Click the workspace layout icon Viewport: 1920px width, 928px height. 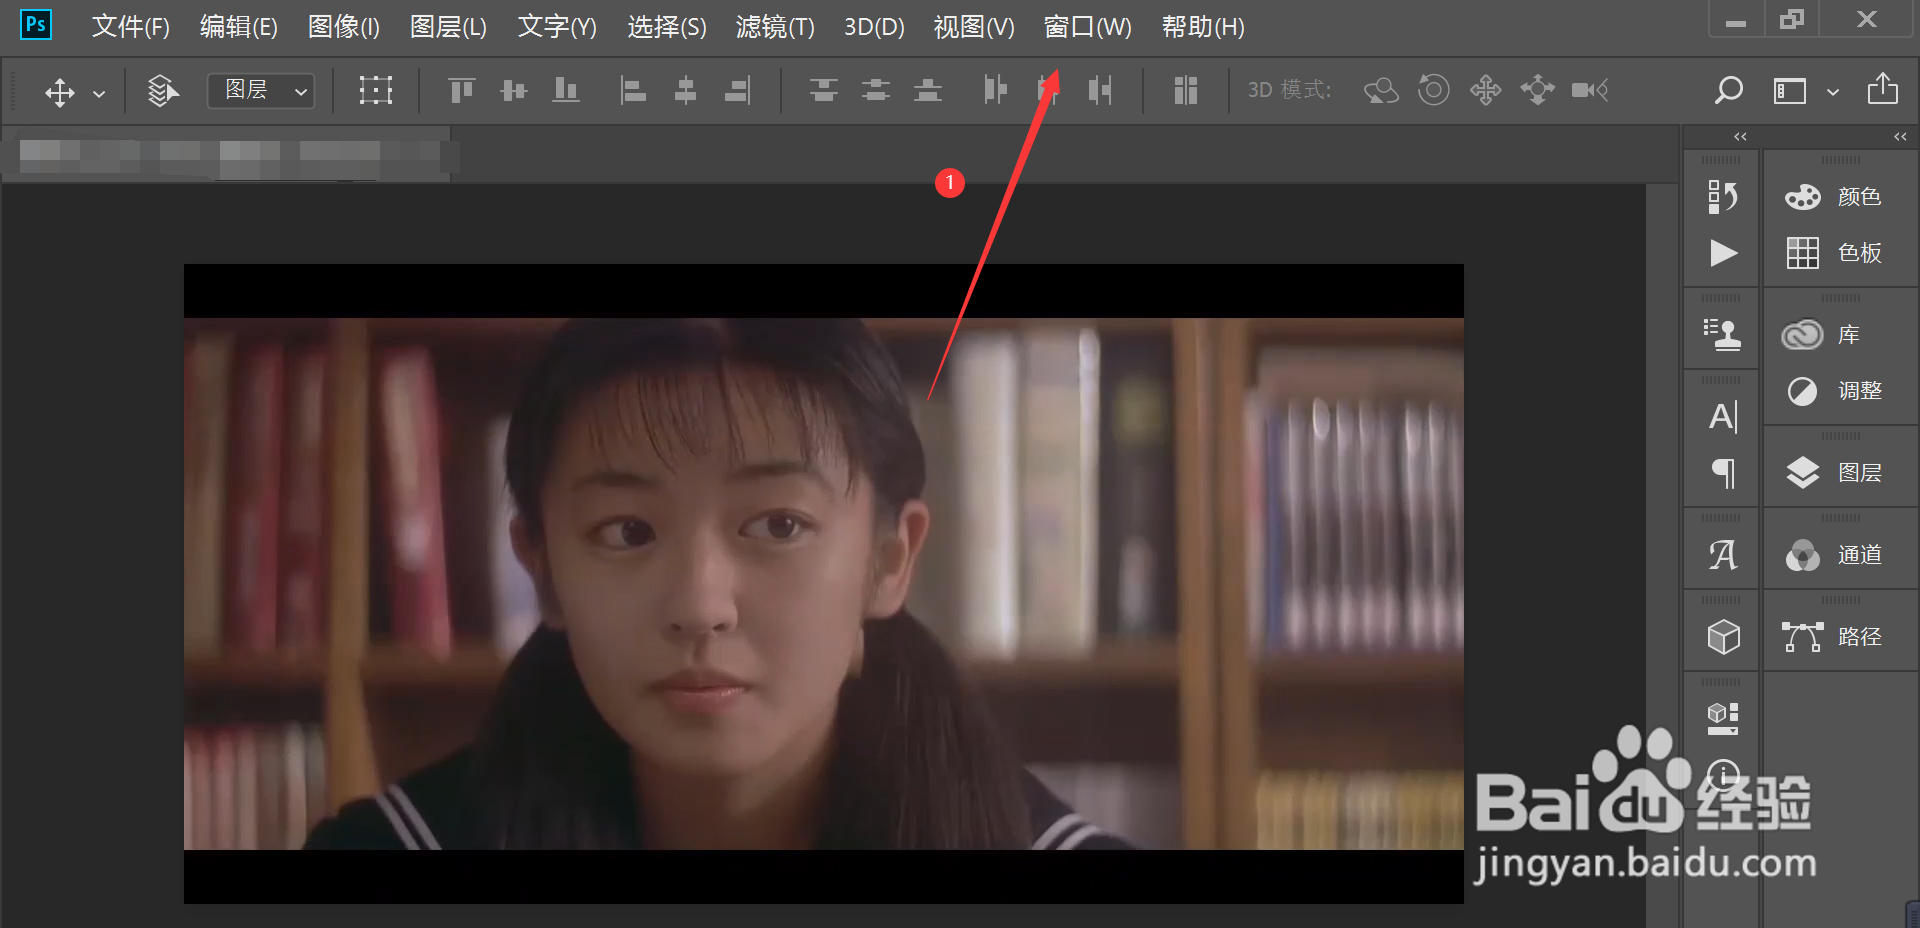click(x=1790, y=92)
